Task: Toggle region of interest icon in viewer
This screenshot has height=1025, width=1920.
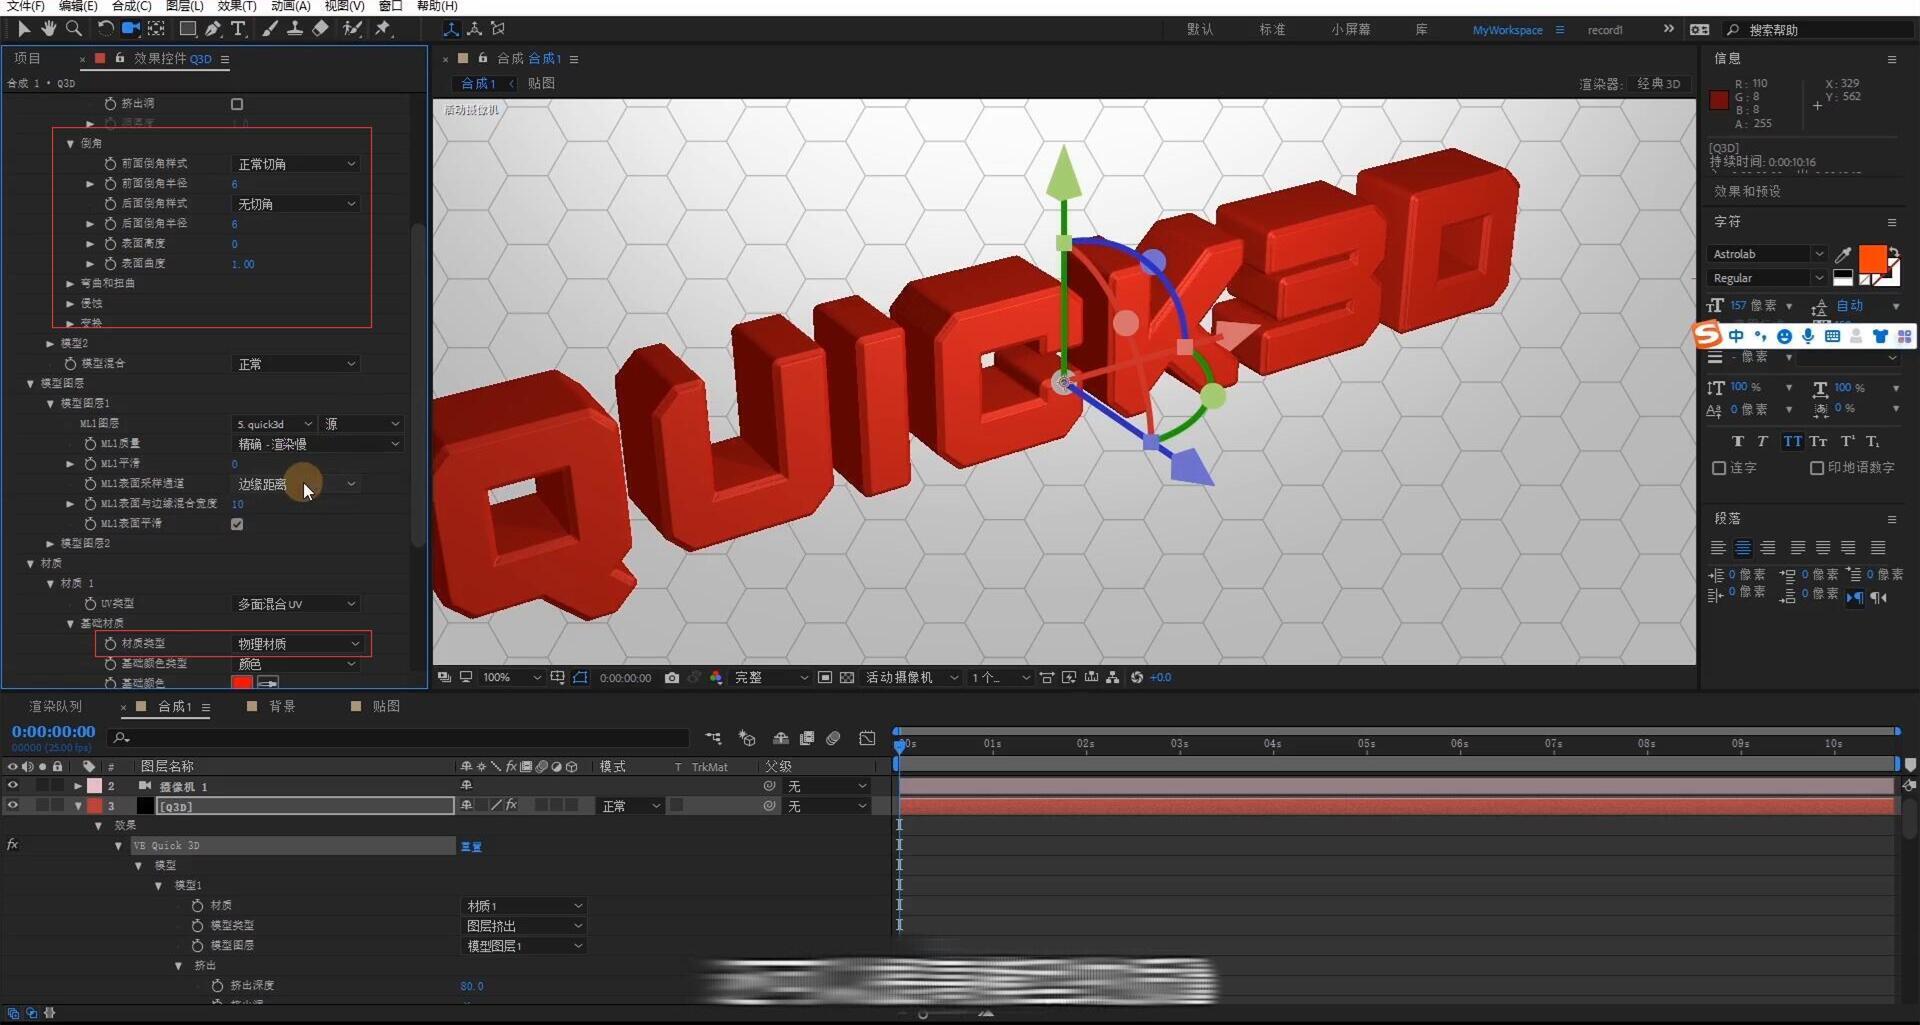Action: click(825, 677)
